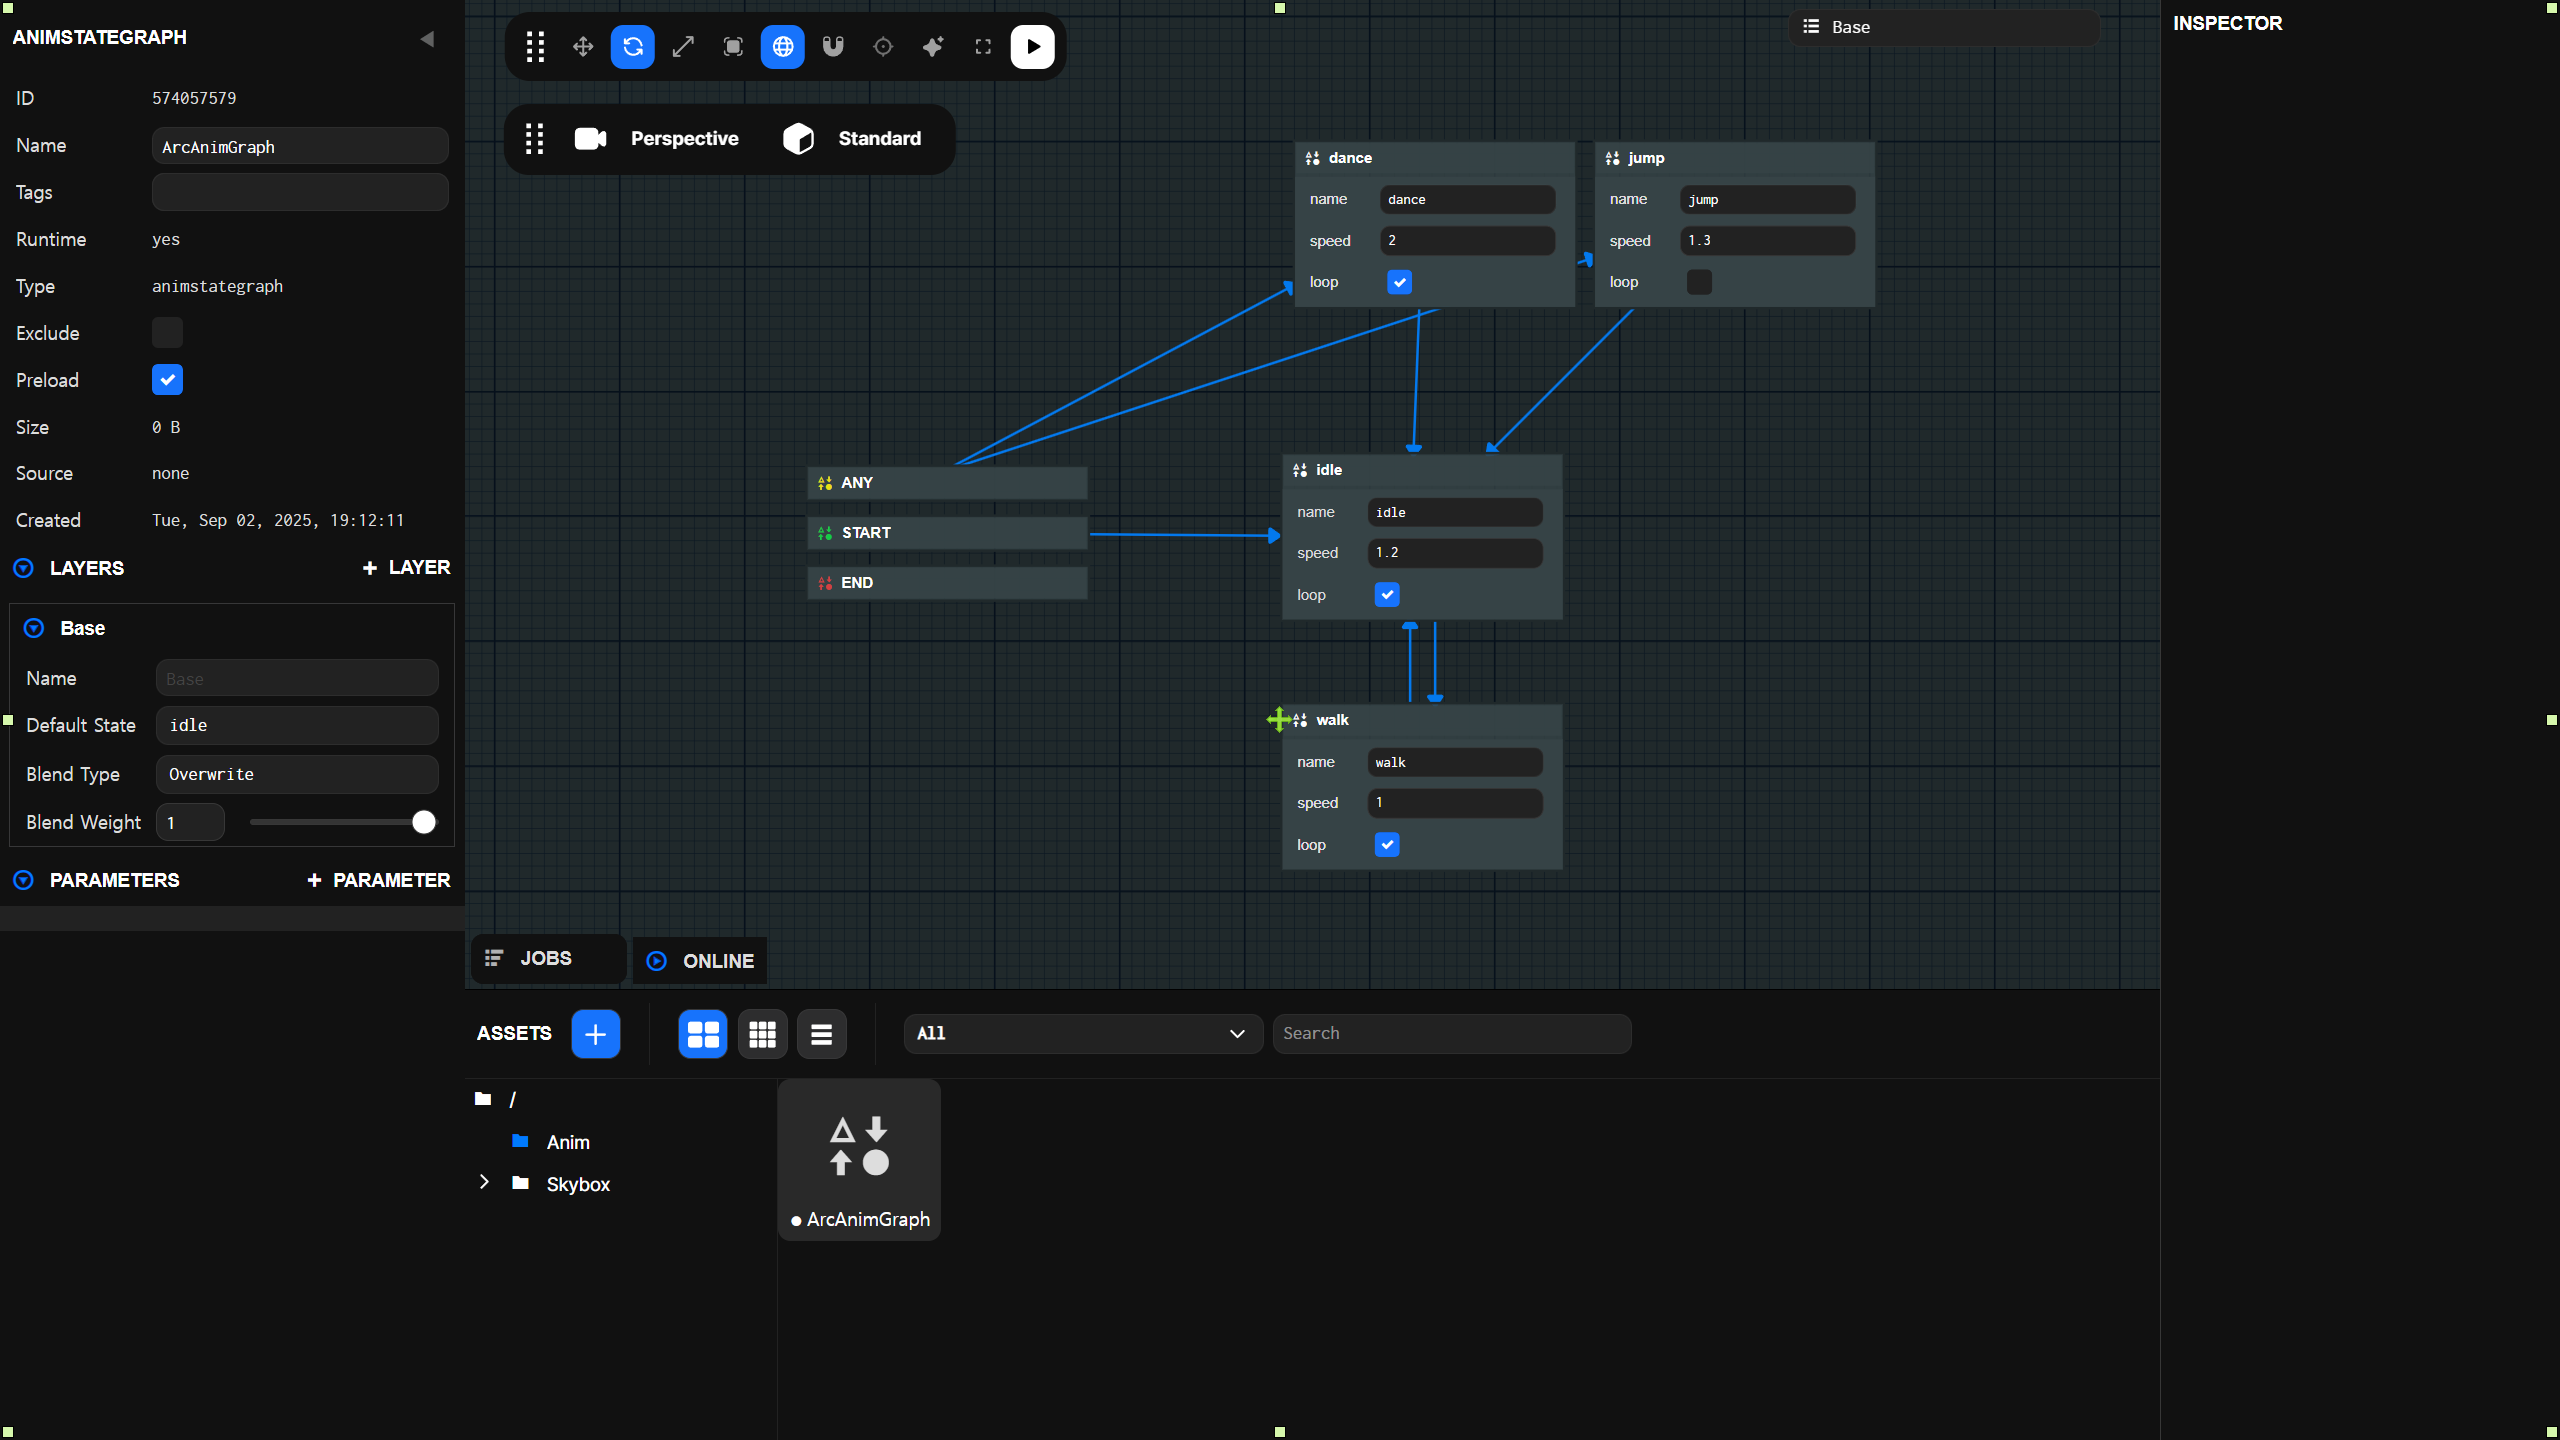Click the + PARAMETER button
The width and height of the screenshot is (2560, 1440).
pyautogui.click(x=378, y=880)
